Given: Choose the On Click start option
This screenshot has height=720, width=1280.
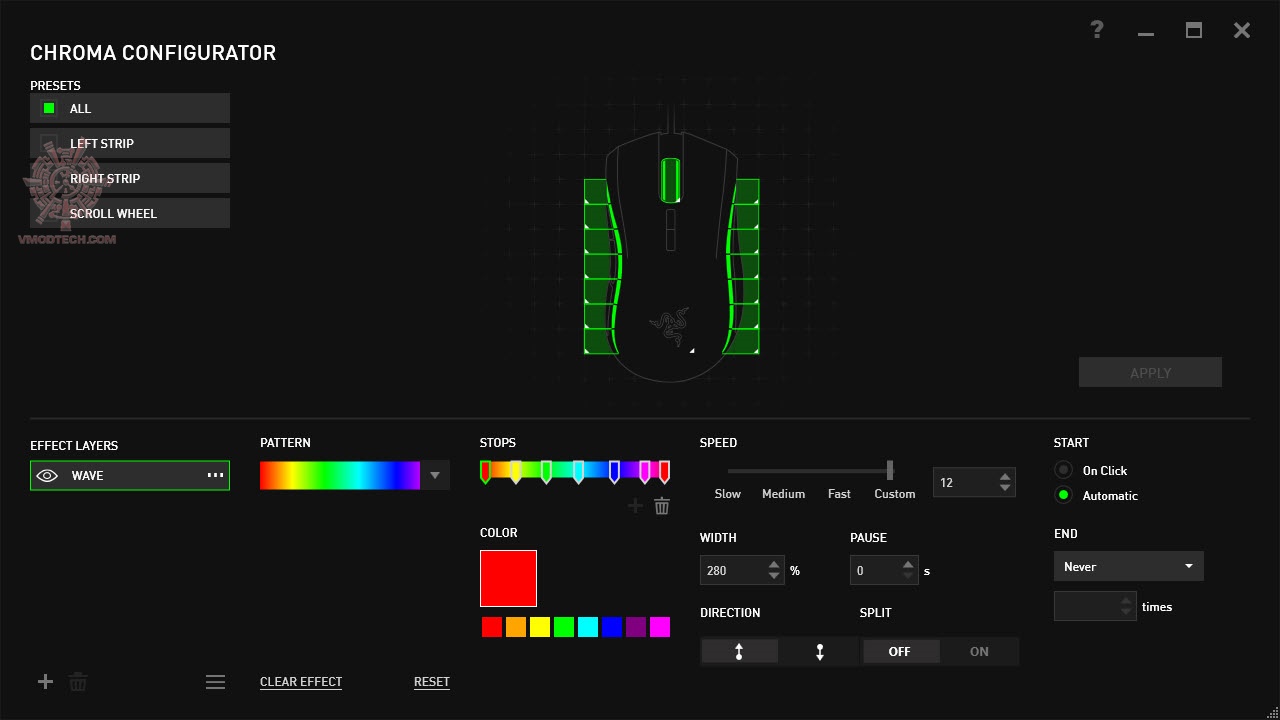Looking at the screenshot, I should pyautogui.click(x=1063, y=470).
